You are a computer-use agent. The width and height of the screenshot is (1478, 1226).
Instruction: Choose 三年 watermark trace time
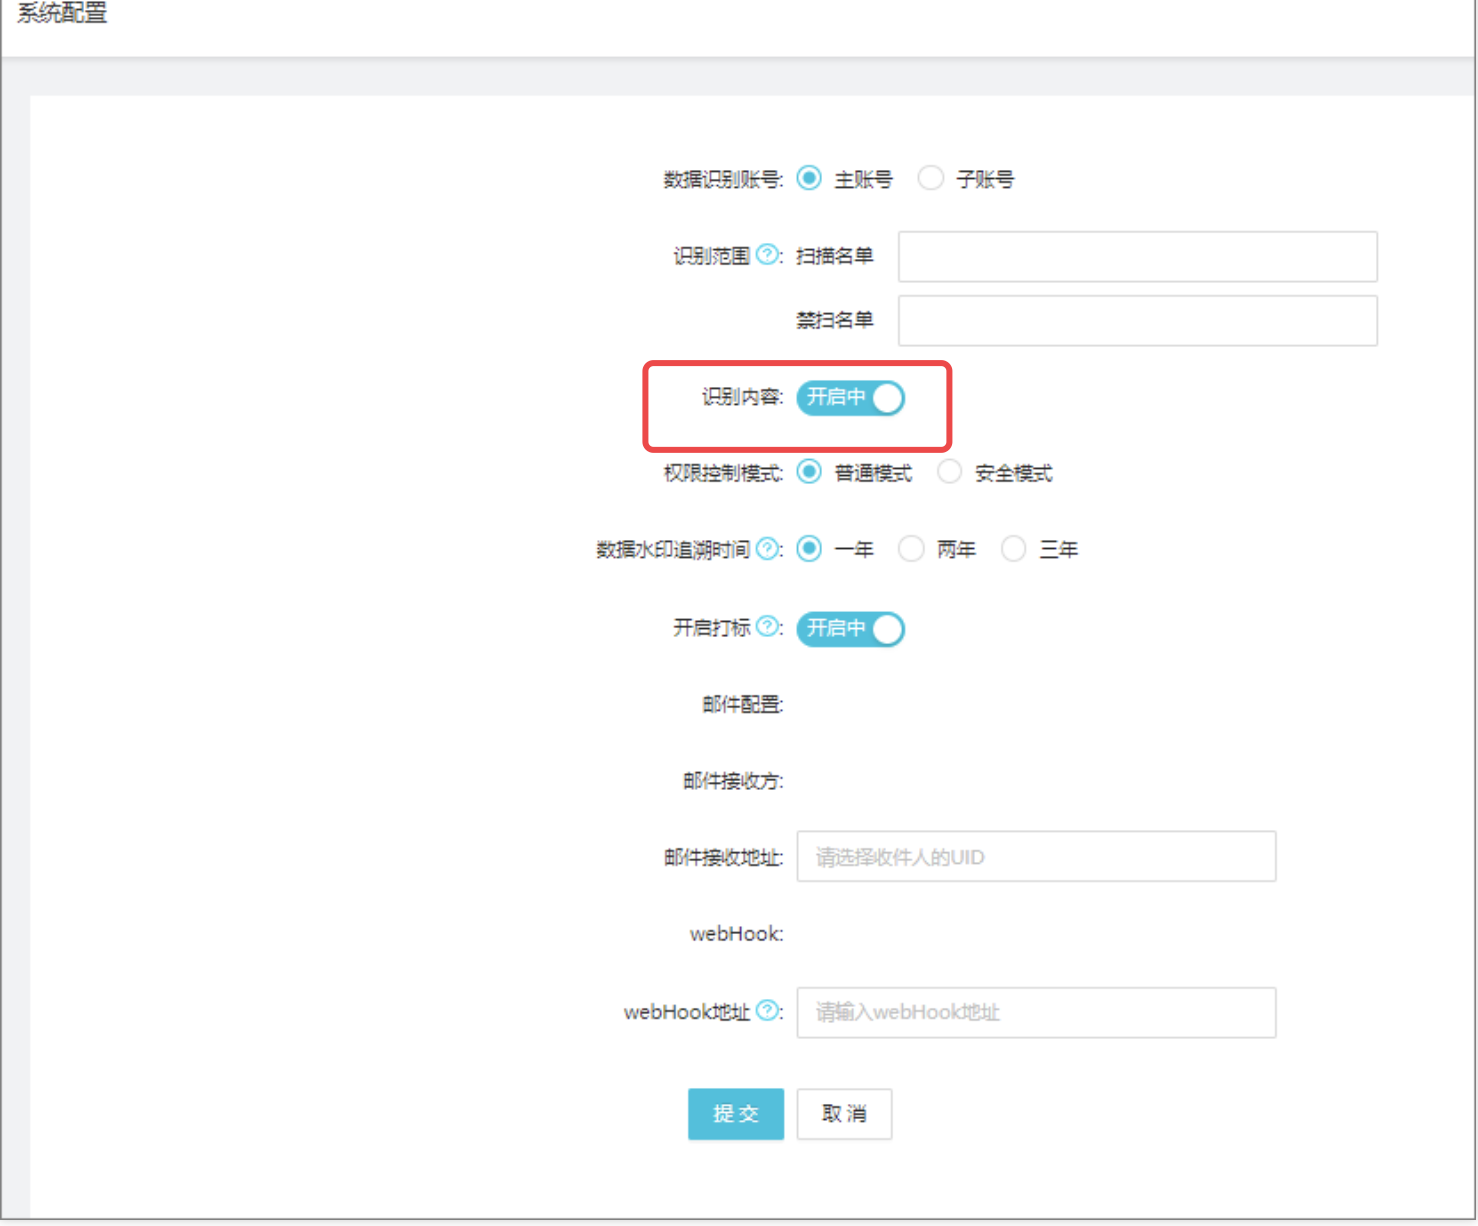[1013, 548]
